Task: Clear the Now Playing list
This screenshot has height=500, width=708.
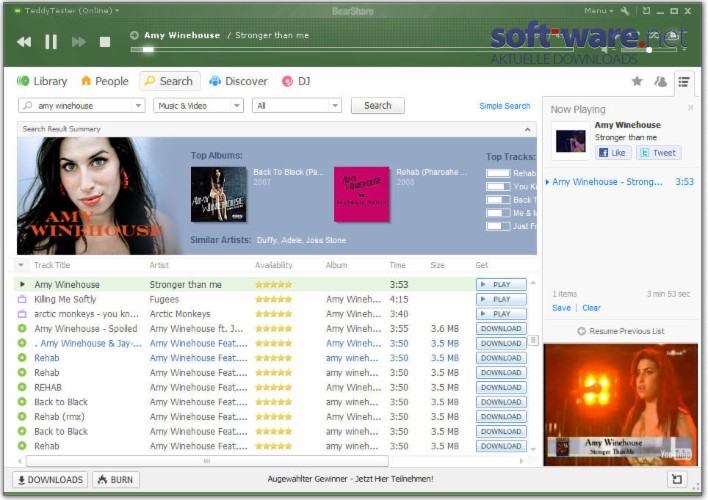Action: tap(592, 308)
